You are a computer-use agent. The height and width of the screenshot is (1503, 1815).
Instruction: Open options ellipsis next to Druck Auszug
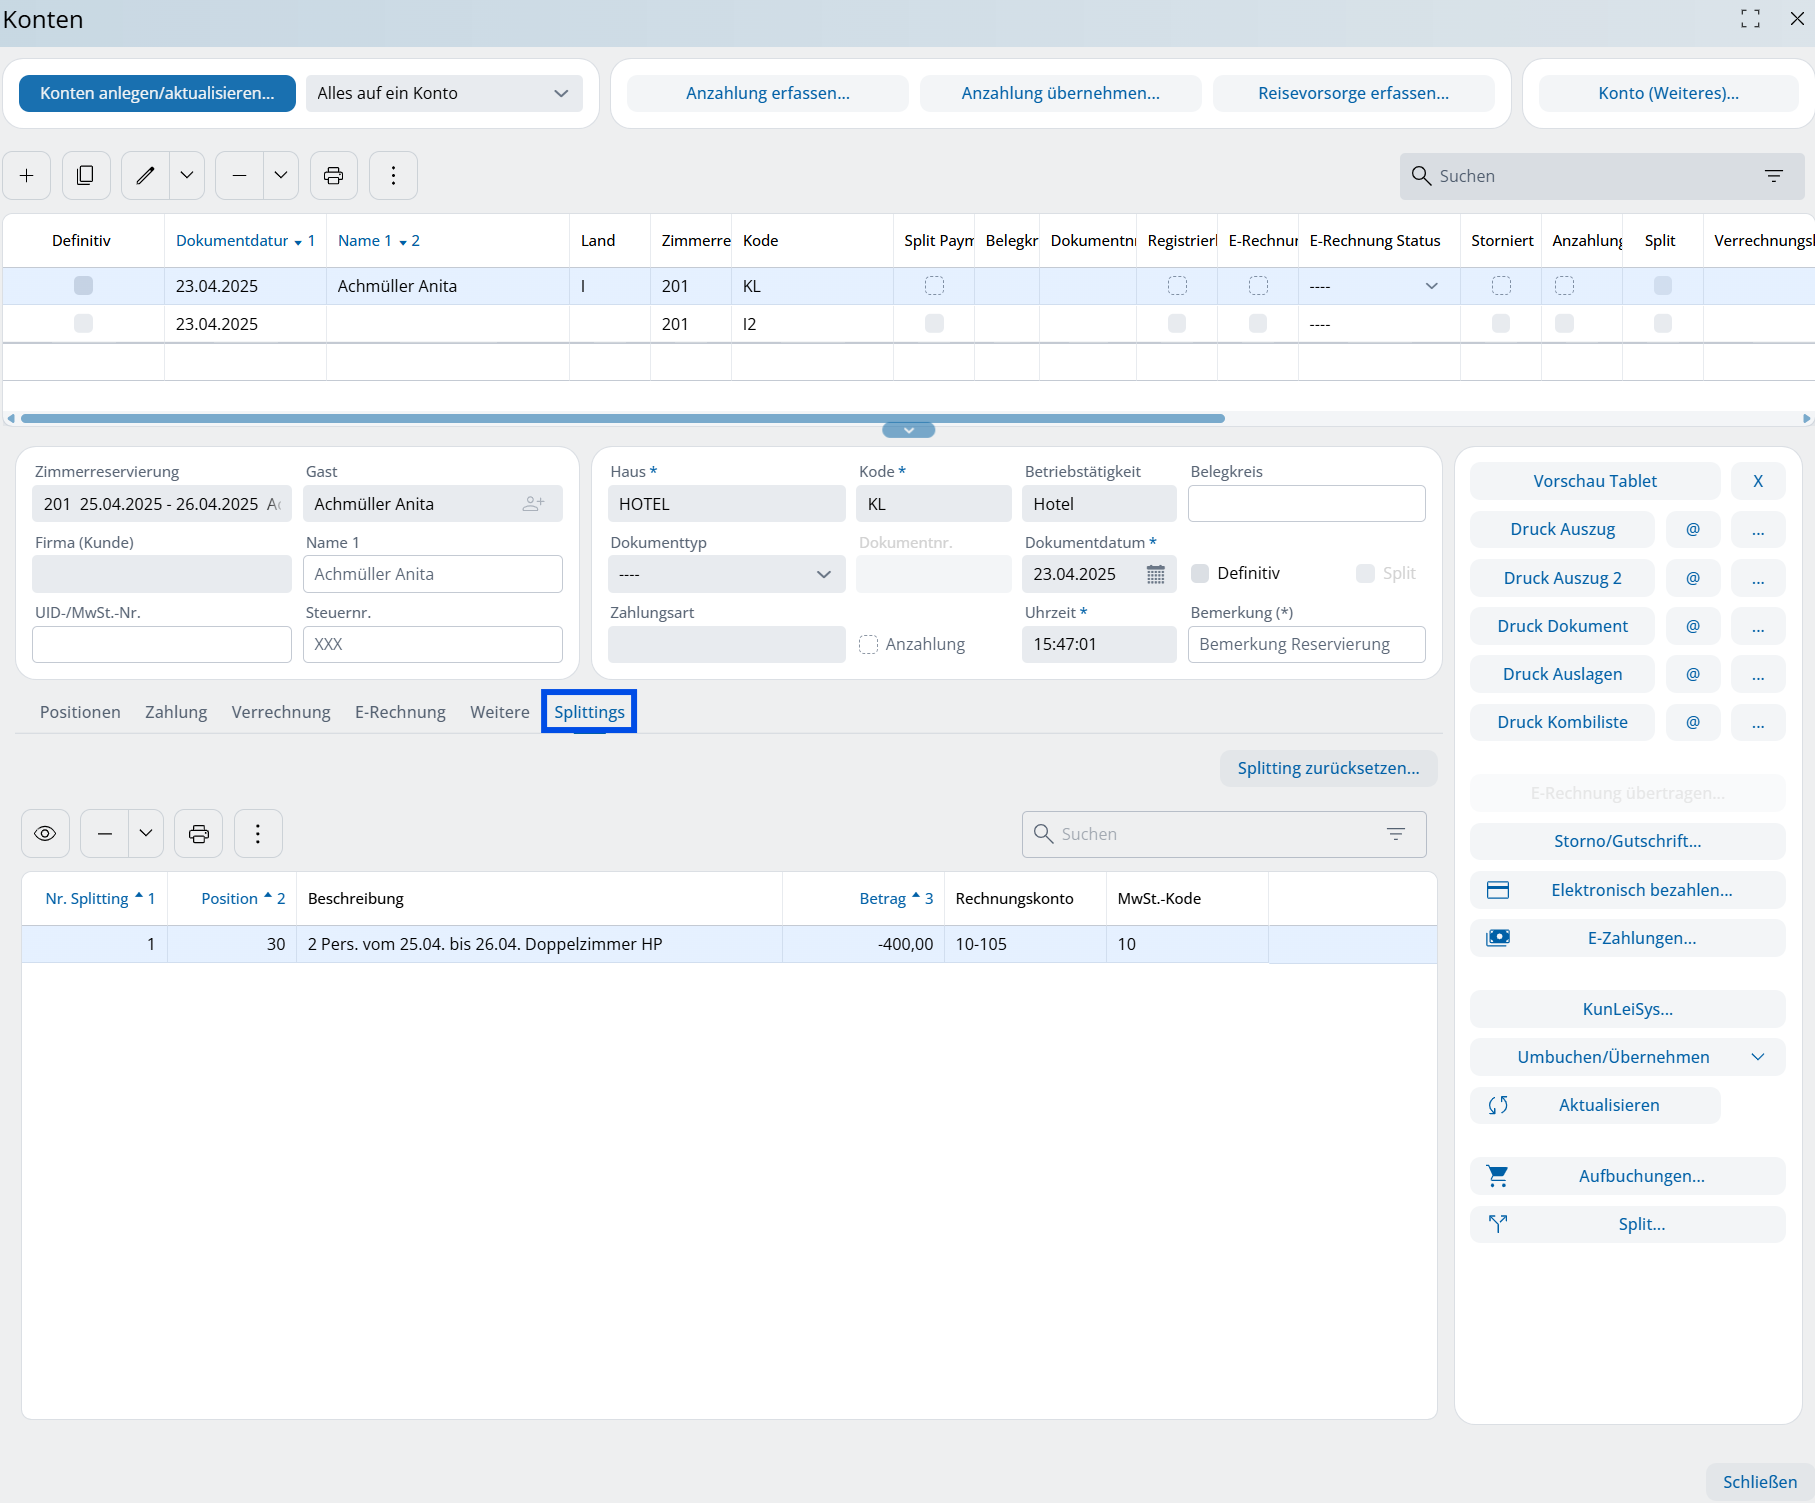(1758, 529)
